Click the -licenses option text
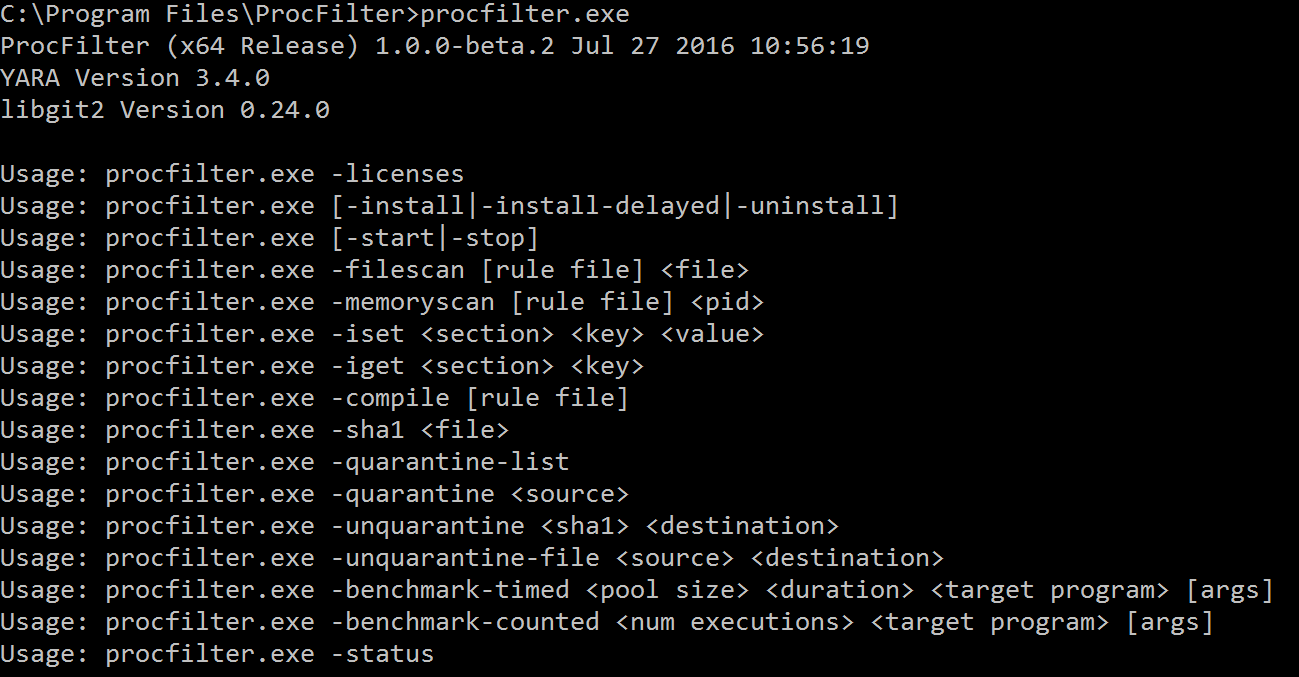The height and width of the screenshot is (677, 1299). [x=397, y=174]
